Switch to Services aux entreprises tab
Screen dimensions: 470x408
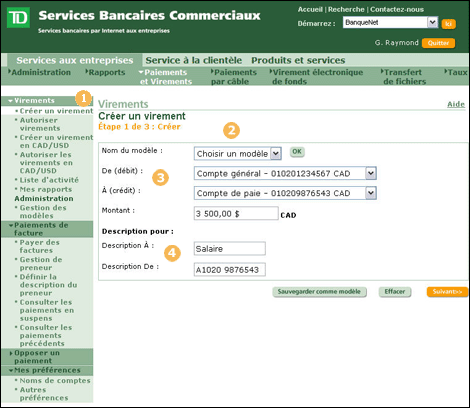pos(75,60)
